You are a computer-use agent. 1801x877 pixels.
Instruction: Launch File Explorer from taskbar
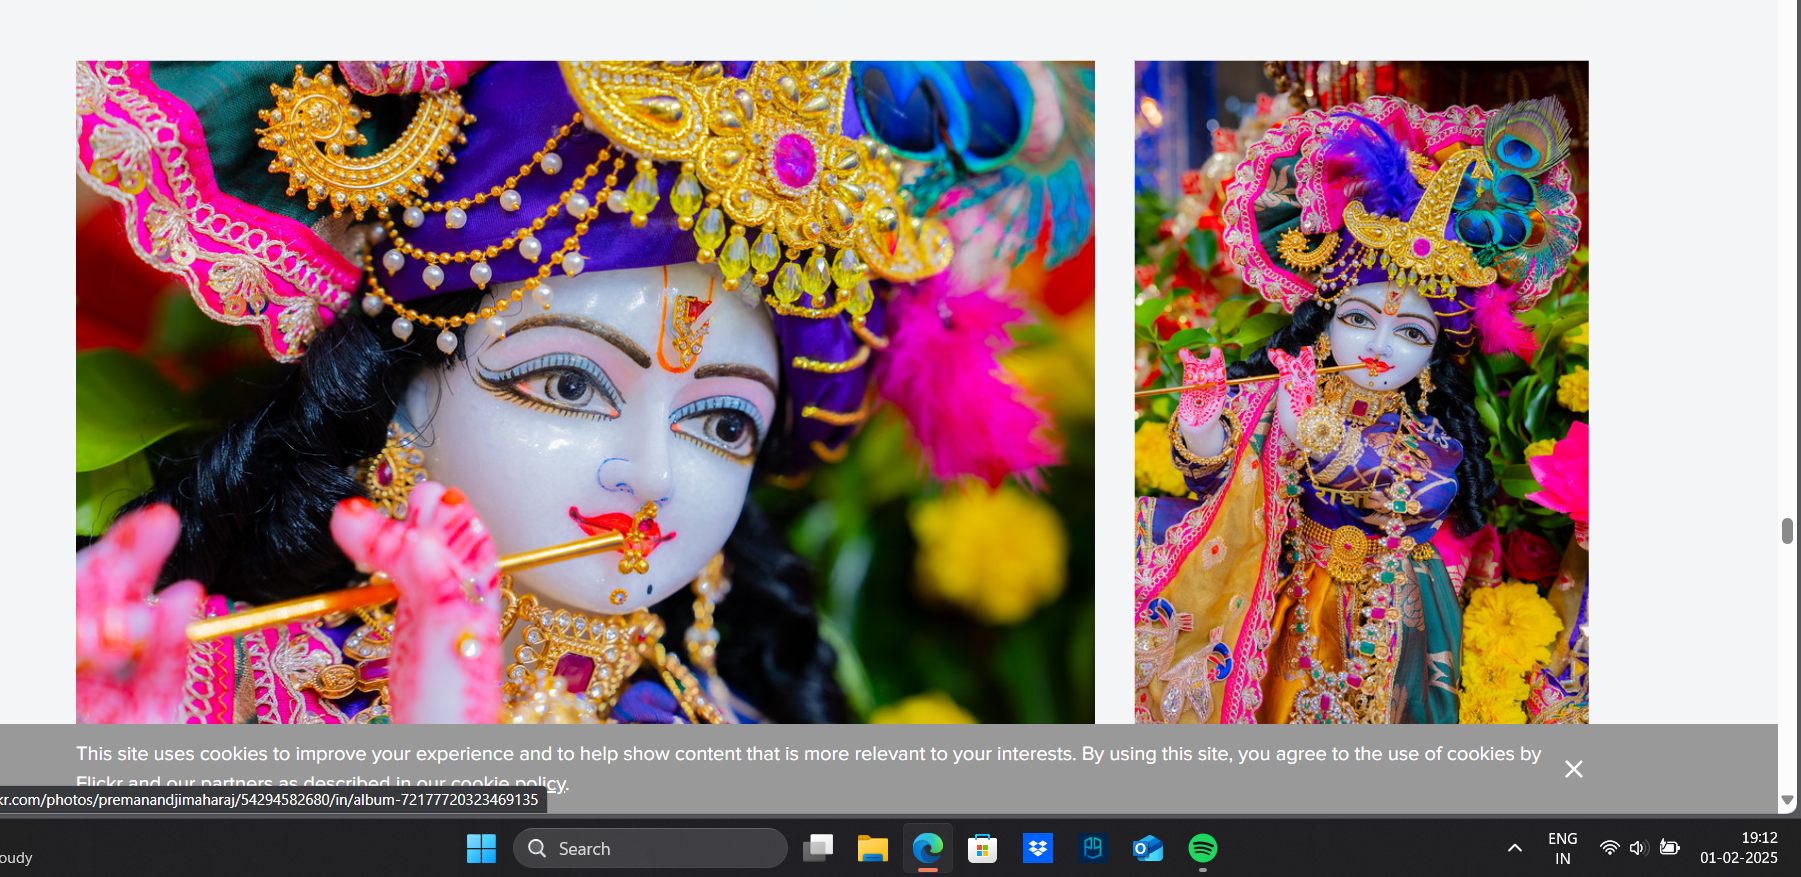click(x=873, y=849)
